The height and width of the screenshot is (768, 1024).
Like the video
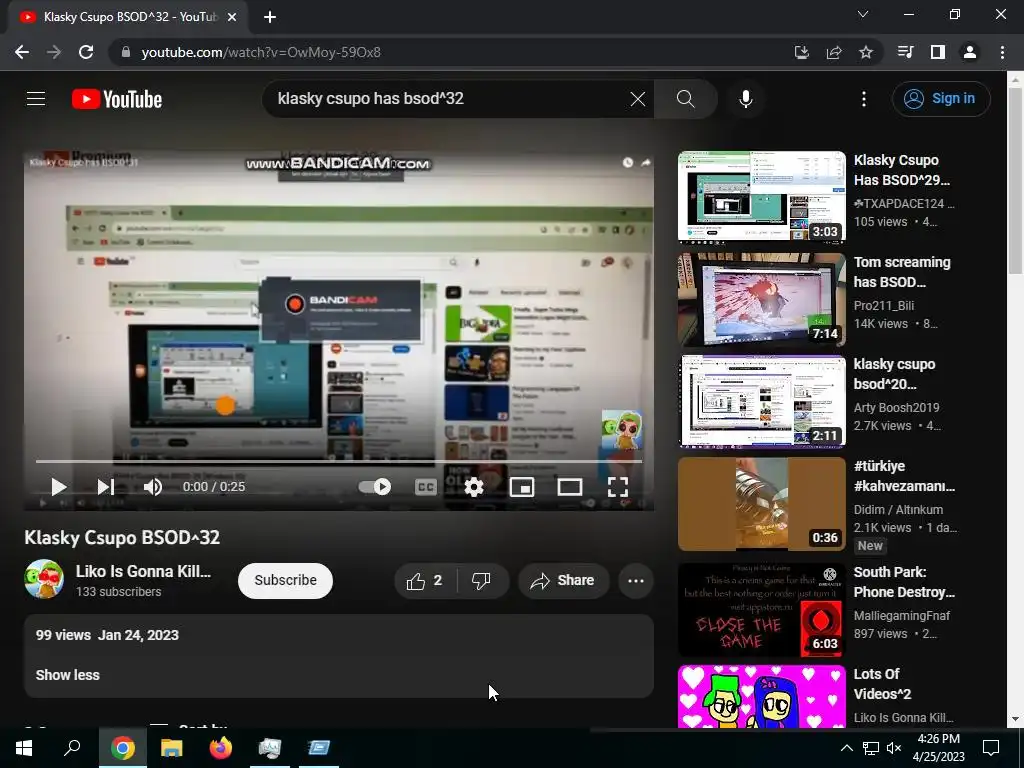point(424,581)
